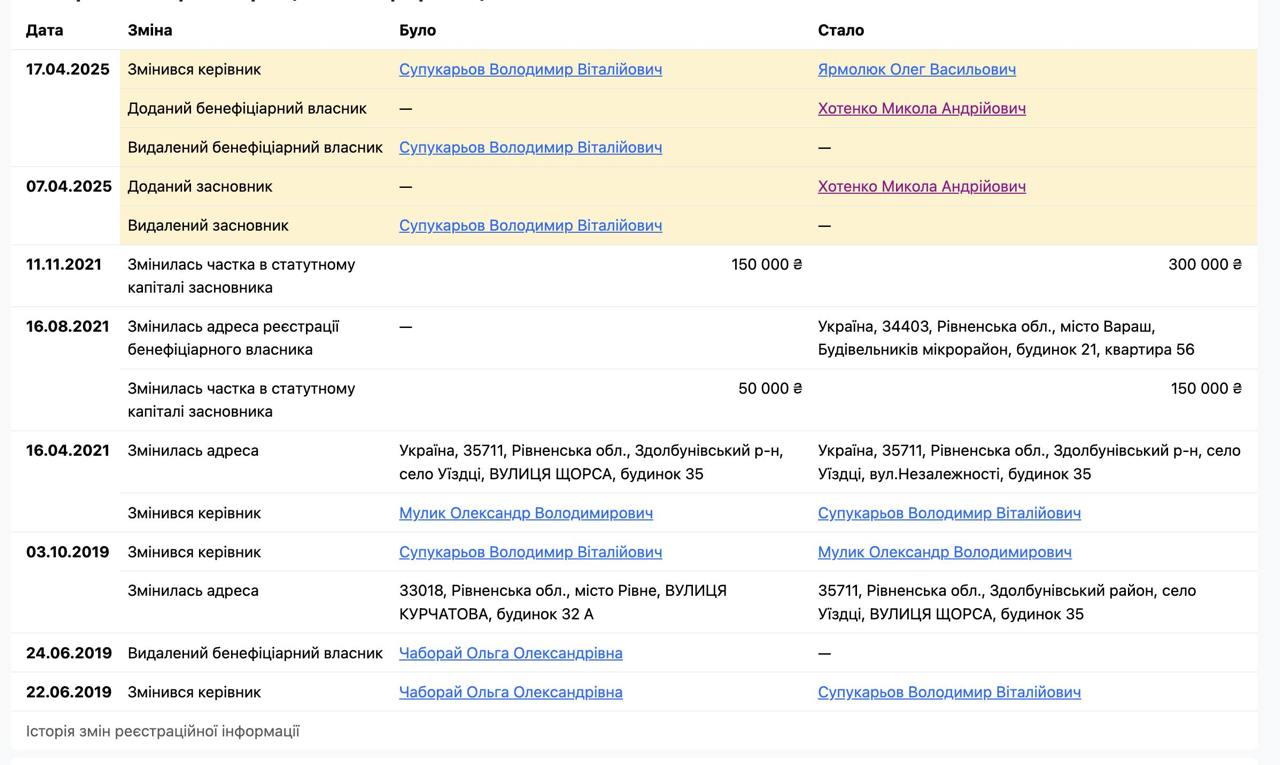
Task: Select date 11.11.2021
Action: click(64, 264)
